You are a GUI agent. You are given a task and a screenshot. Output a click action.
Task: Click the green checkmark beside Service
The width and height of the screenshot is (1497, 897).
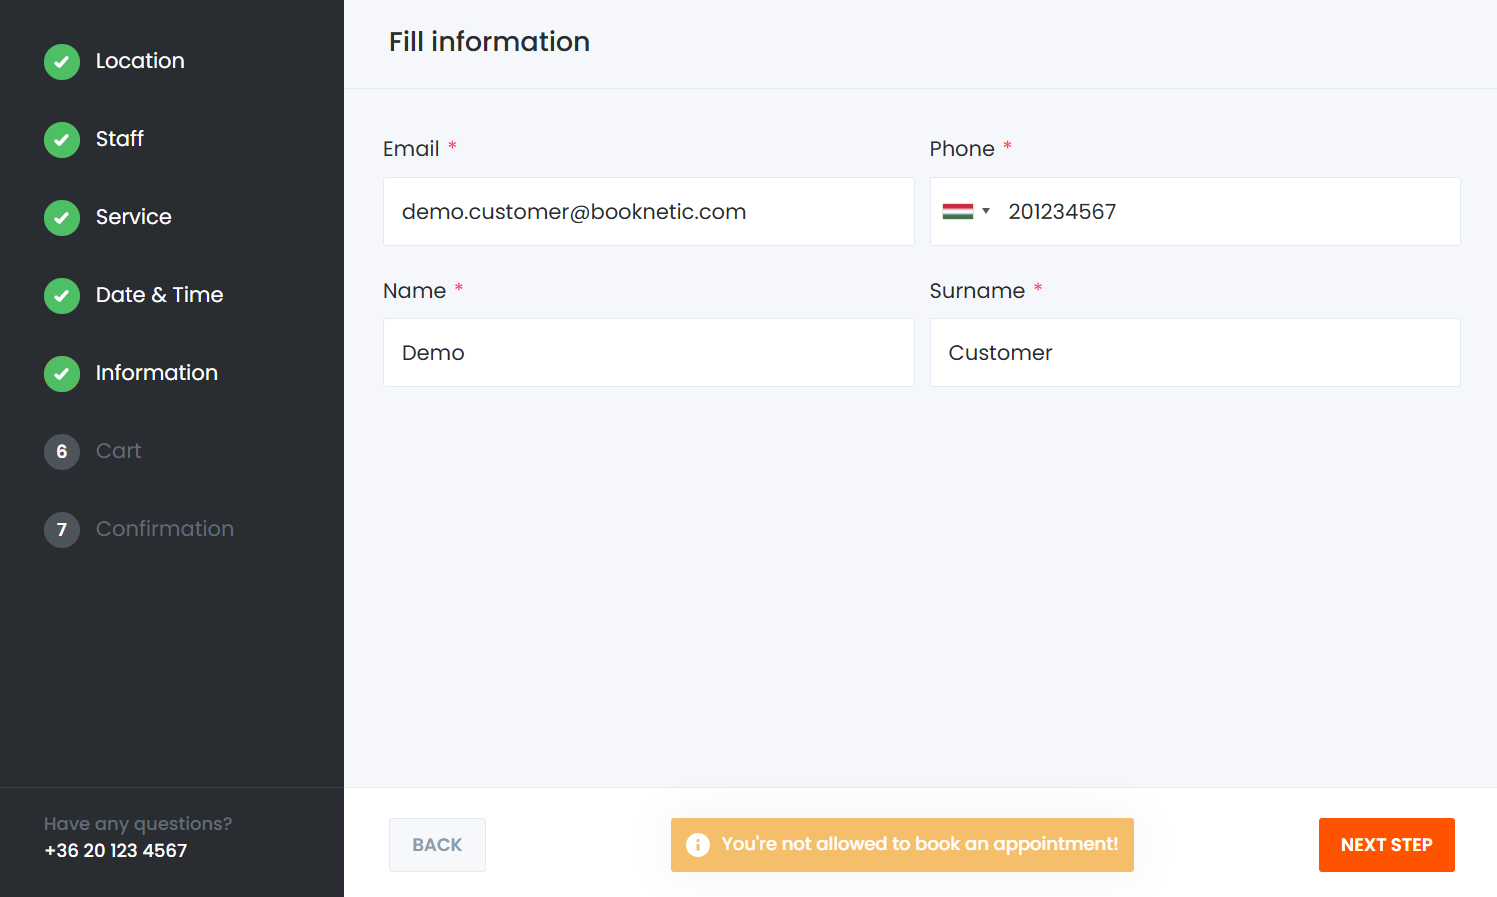coord(62,218)
